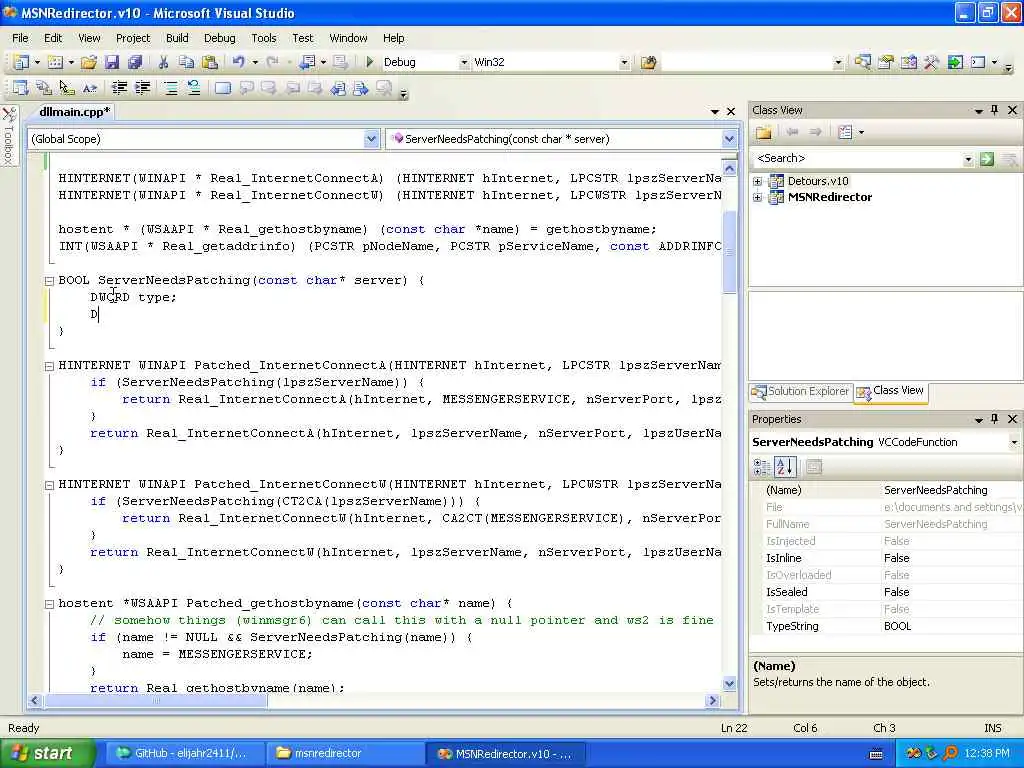
Task: Open Properties Window from the toolbar icon
Action: [886, 62]
